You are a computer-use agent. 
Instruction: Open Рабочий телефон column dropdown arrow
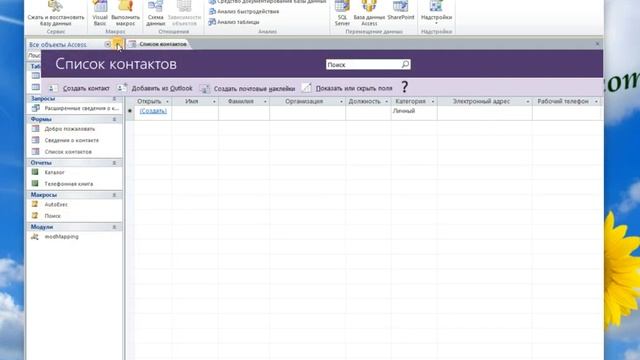pyautogui.click(x=596, y=102)
